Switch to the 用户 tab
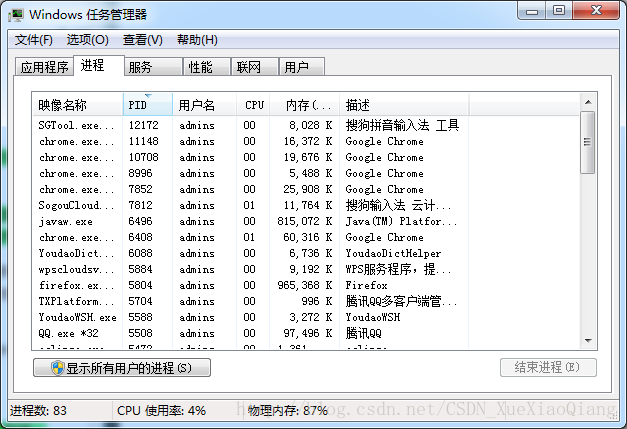This screenshot has width=627, height=429. [302, 67]
